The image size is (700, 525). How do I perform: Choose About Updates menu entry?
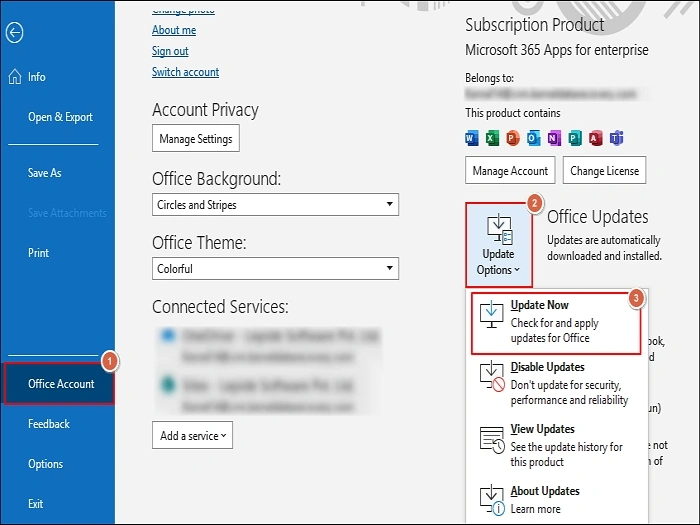pos(556,500)
